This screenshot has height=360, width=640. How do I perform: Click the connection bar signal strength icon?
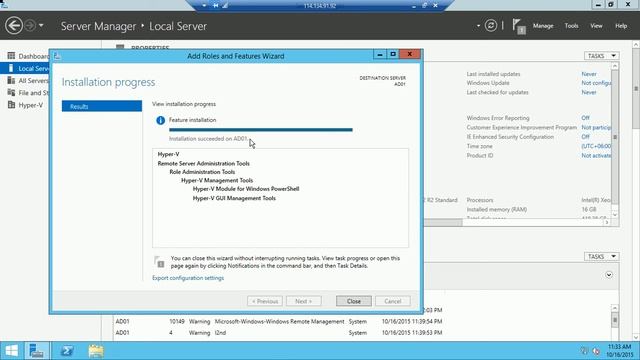pos(225,6)
